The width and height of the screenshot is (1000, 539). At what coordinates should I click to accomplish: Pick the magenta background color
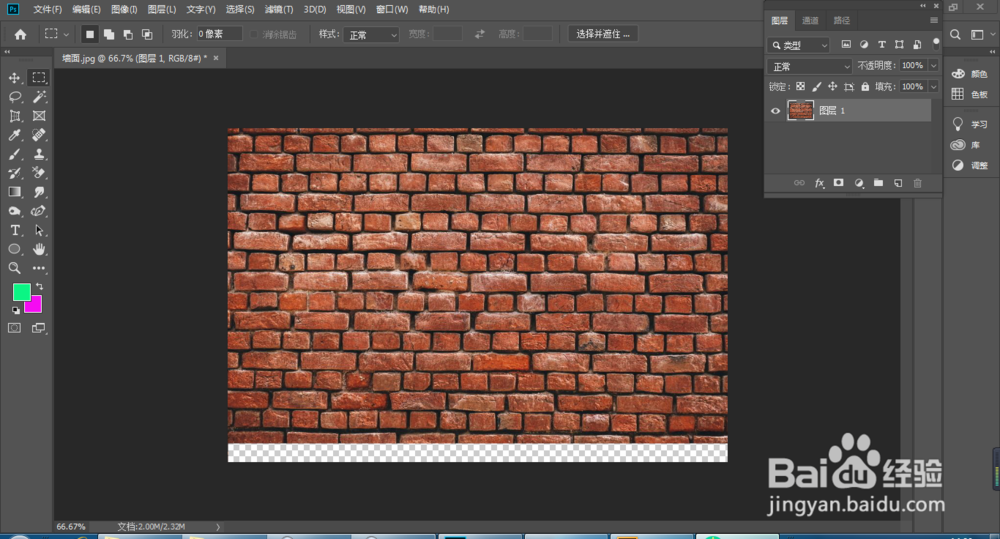pos(36,307)
